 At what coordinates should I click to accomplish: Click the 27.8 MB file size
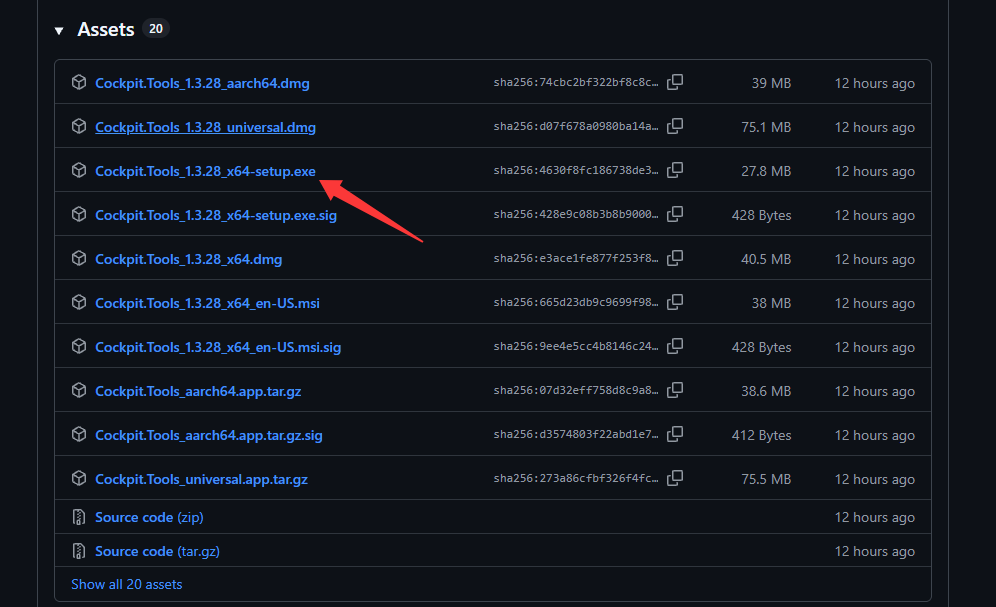tap(766, 171)
